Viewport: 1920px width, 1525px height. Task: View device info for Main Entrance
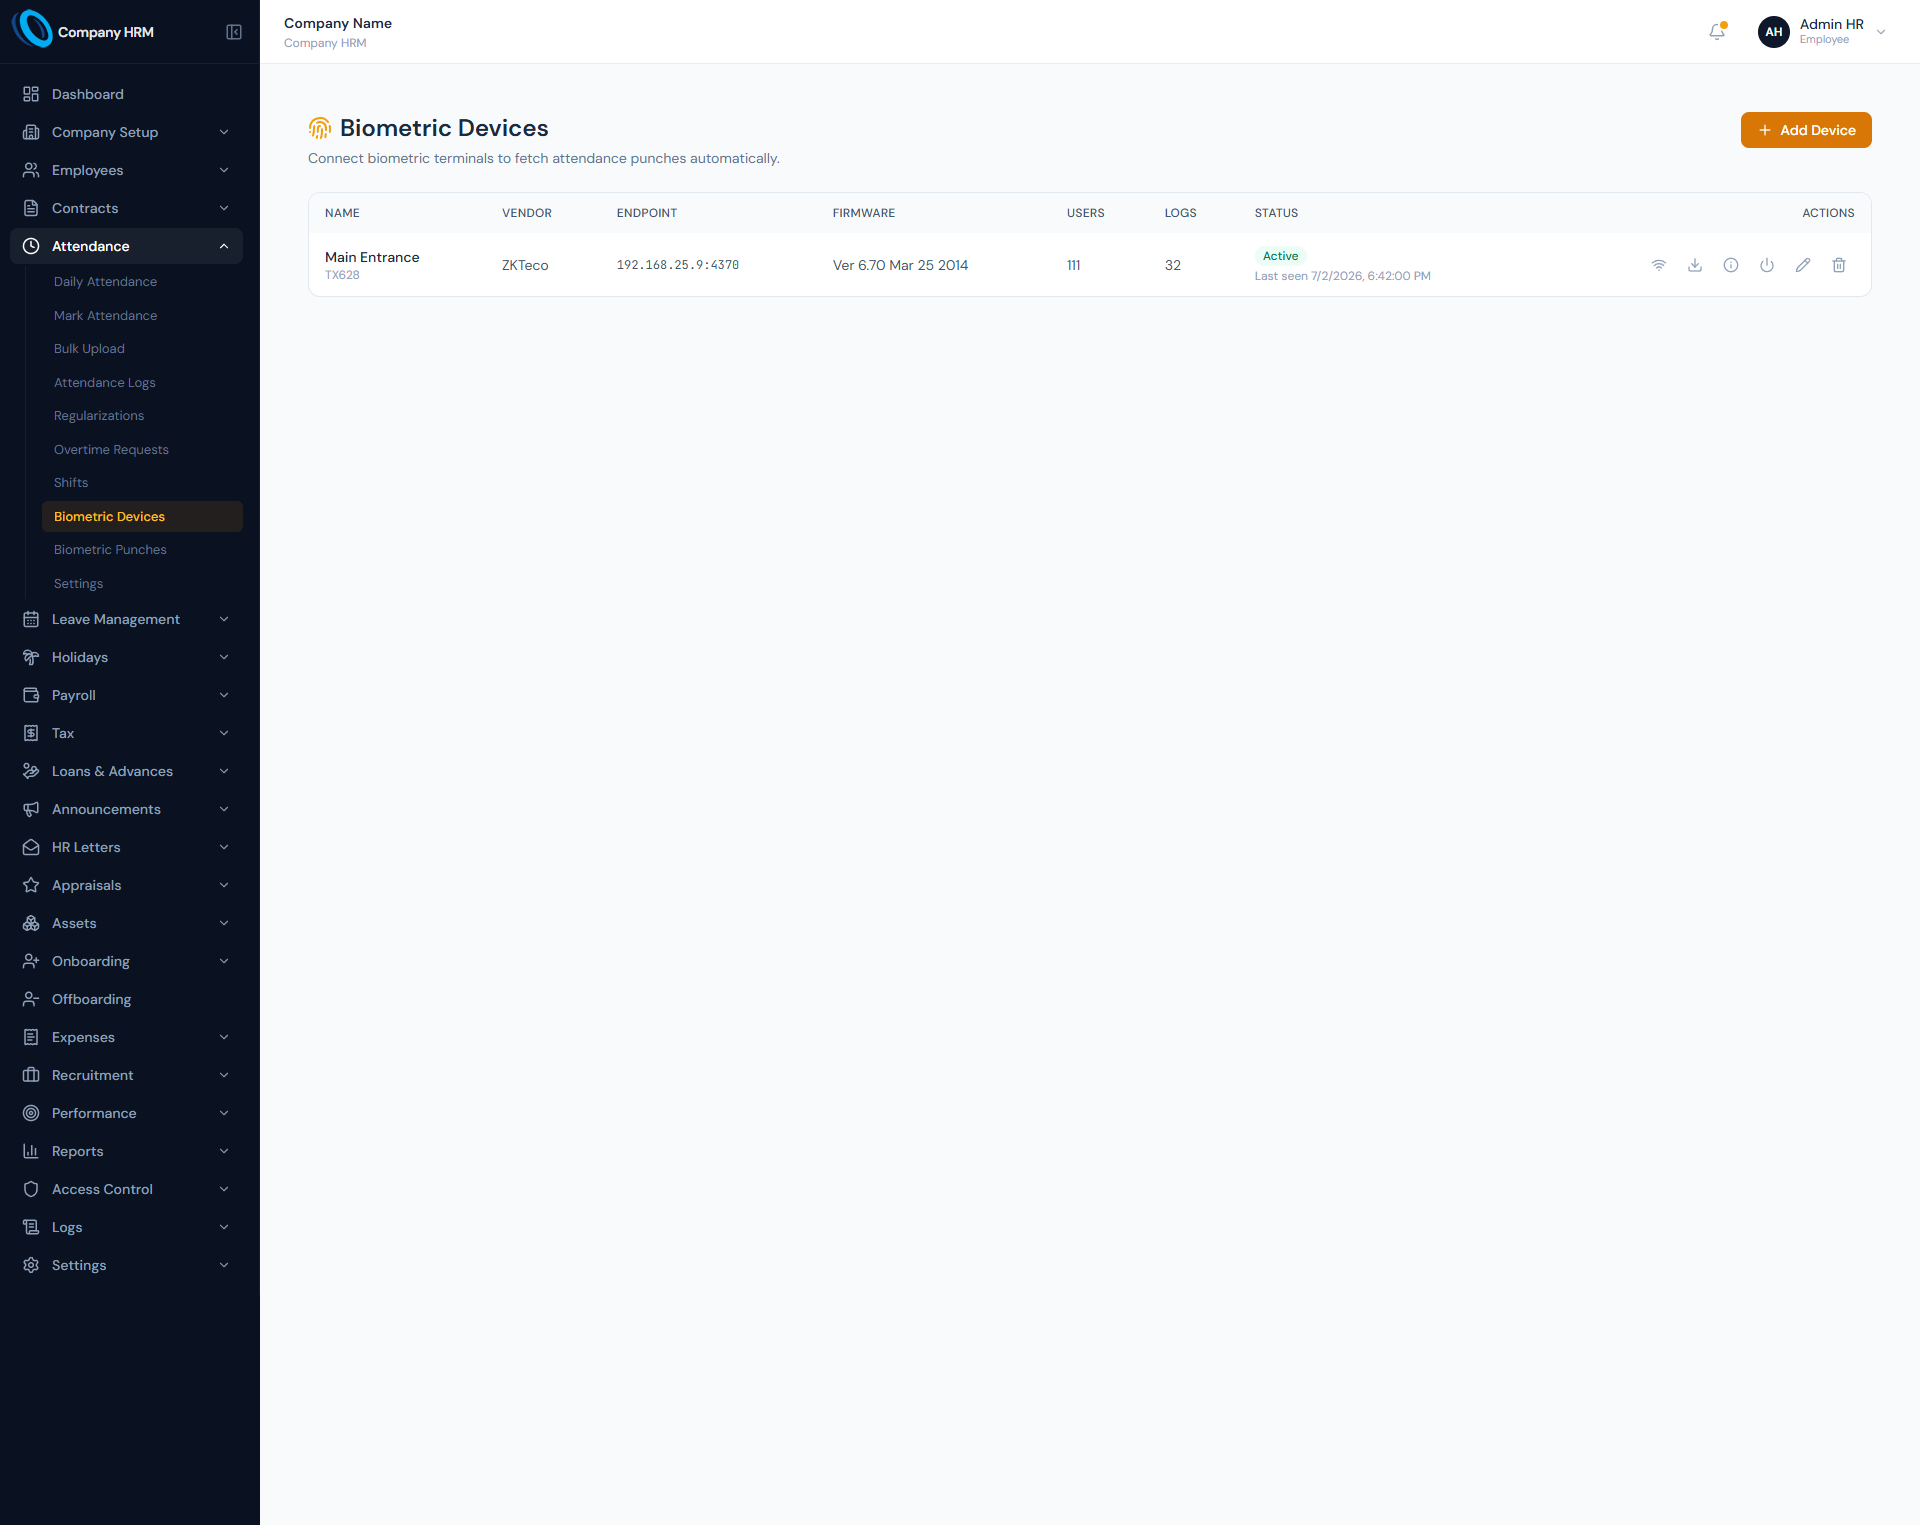point(1731,265)
